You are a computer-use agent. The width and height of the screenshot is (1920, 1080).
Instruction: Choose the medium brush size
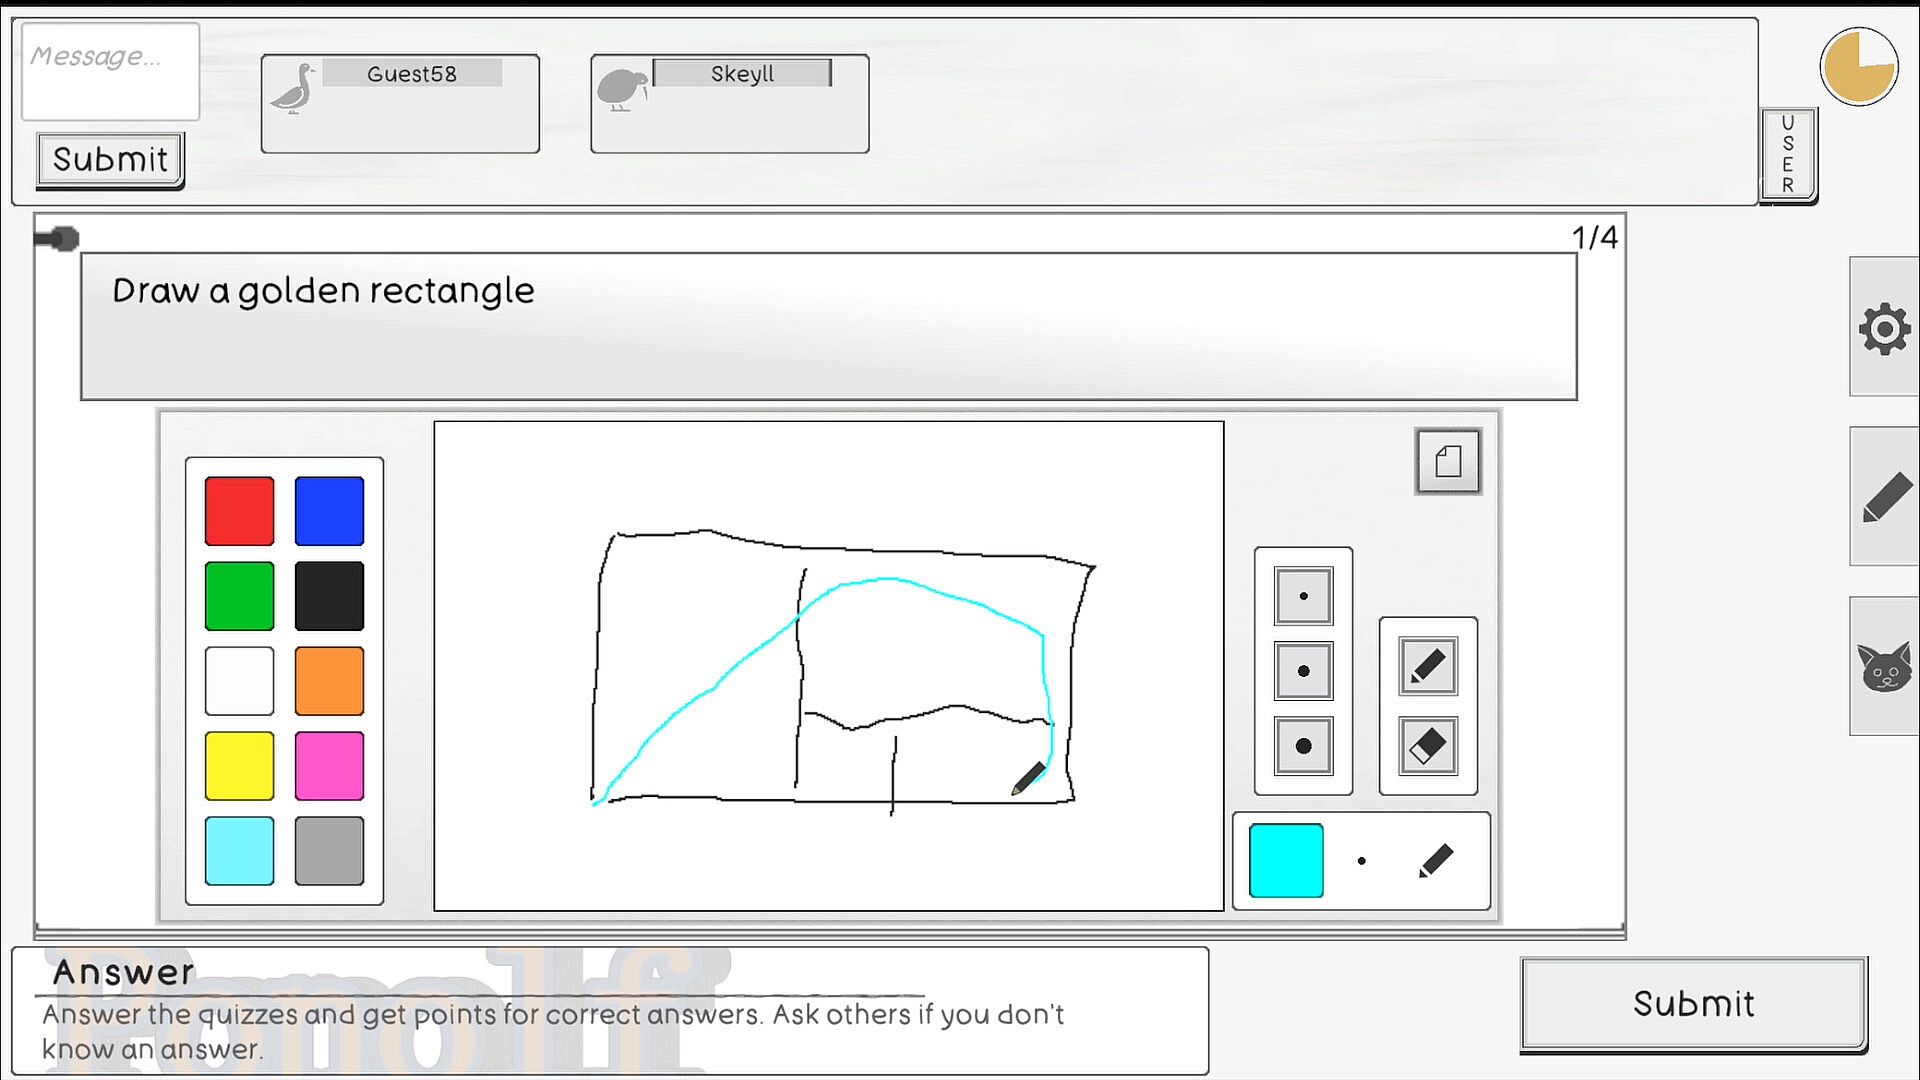click(1303, 671)
